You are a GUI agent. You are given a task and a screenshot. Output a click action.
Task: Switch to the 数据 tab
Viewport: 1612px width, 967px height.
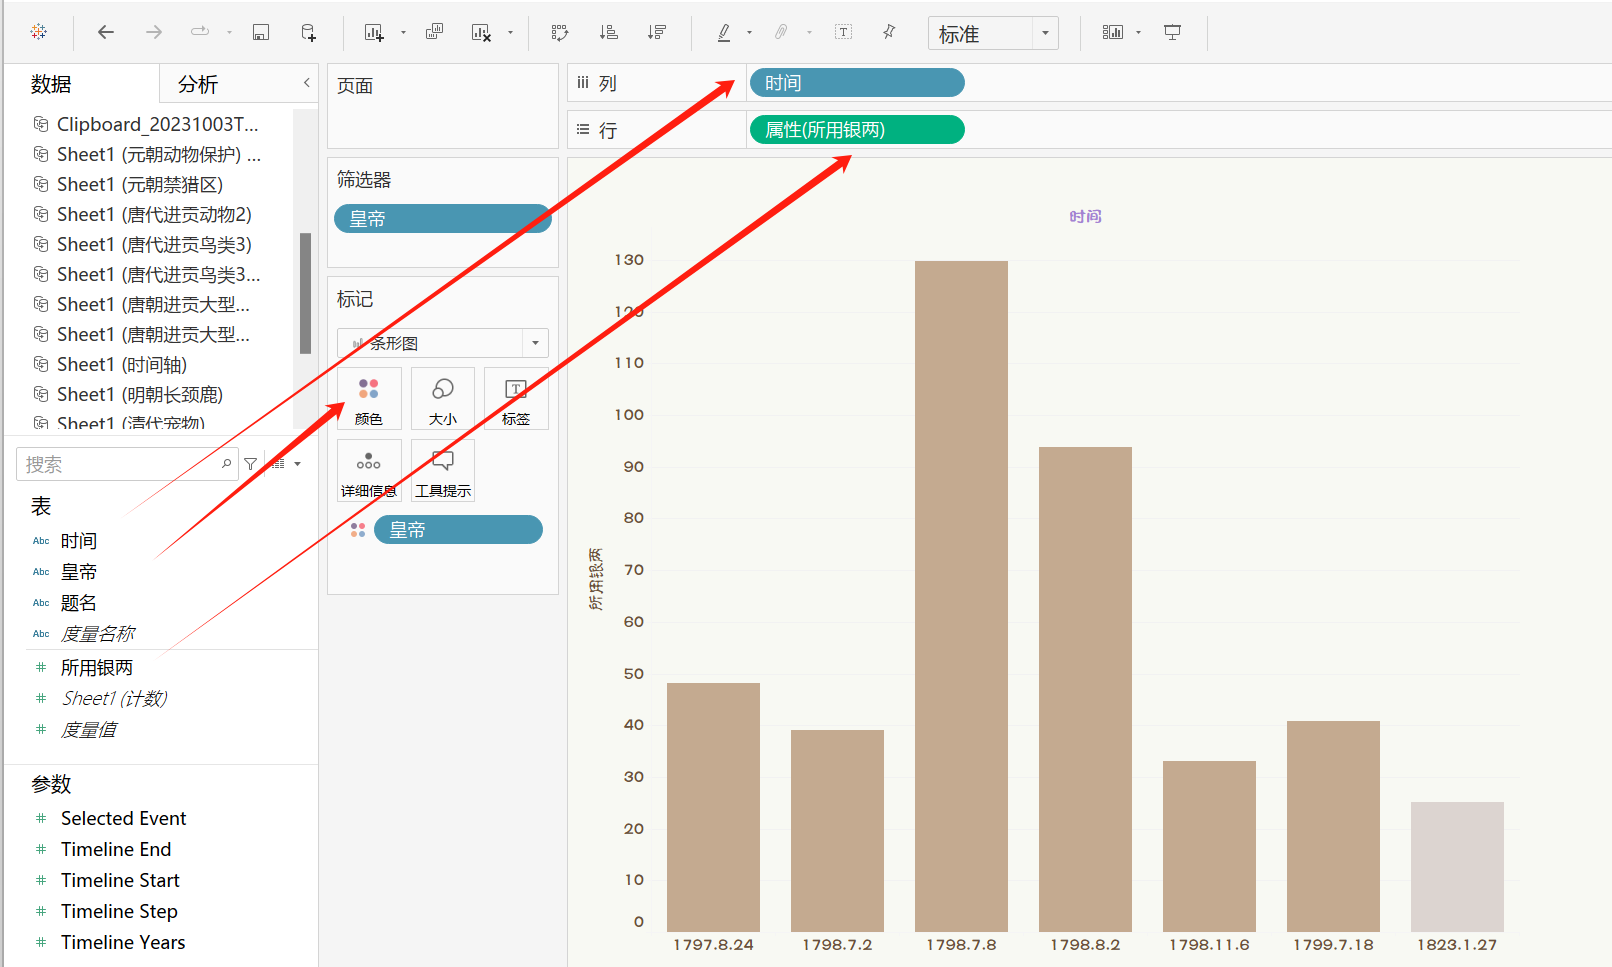[51, 85]
